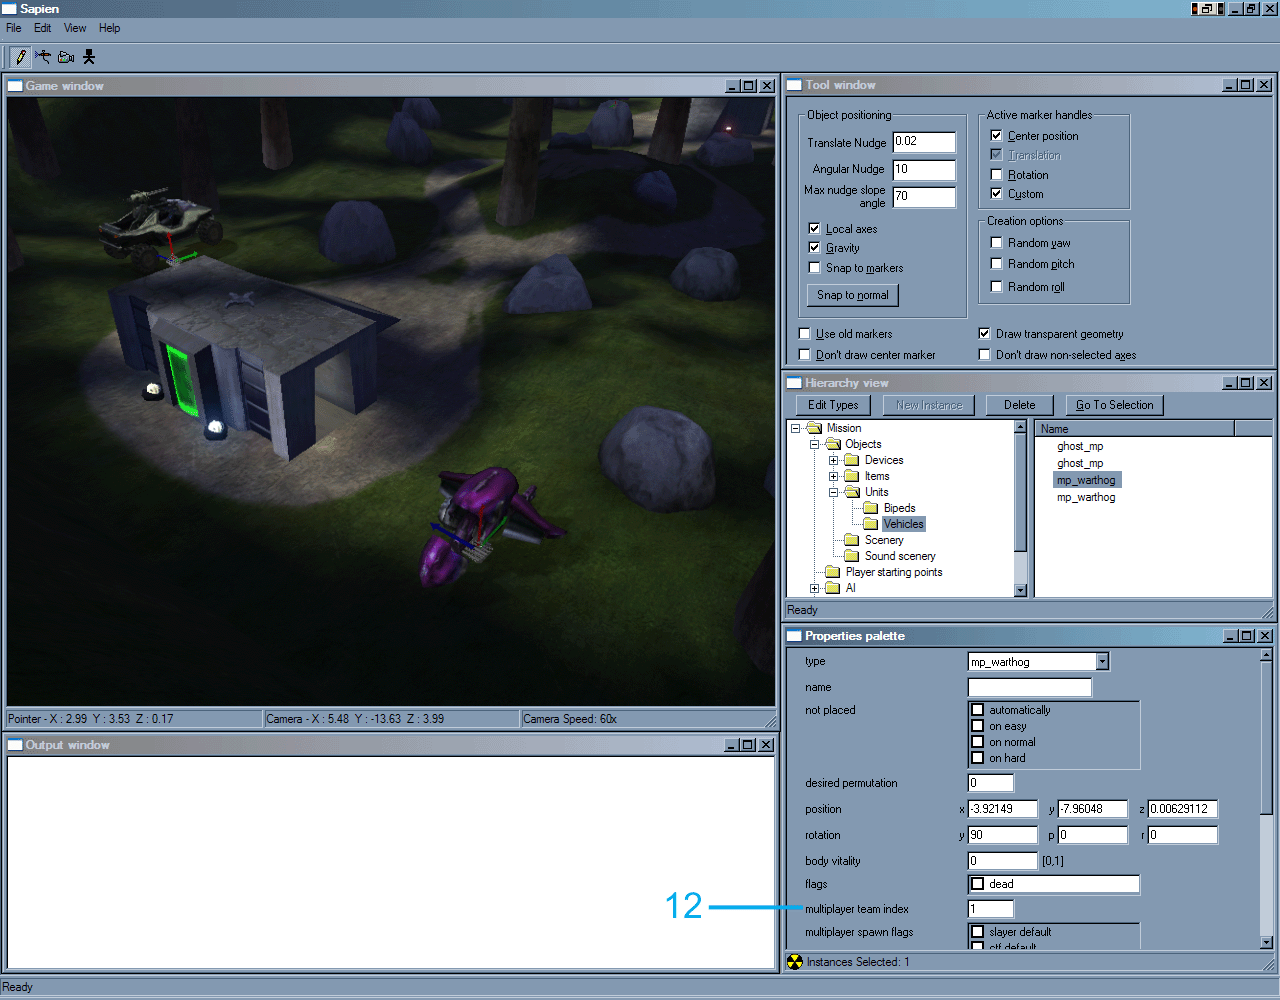This screenshot has height=1000, width=1280.
Task: Select the Bipeds folder in hierarchy
Action: [899, 508]
